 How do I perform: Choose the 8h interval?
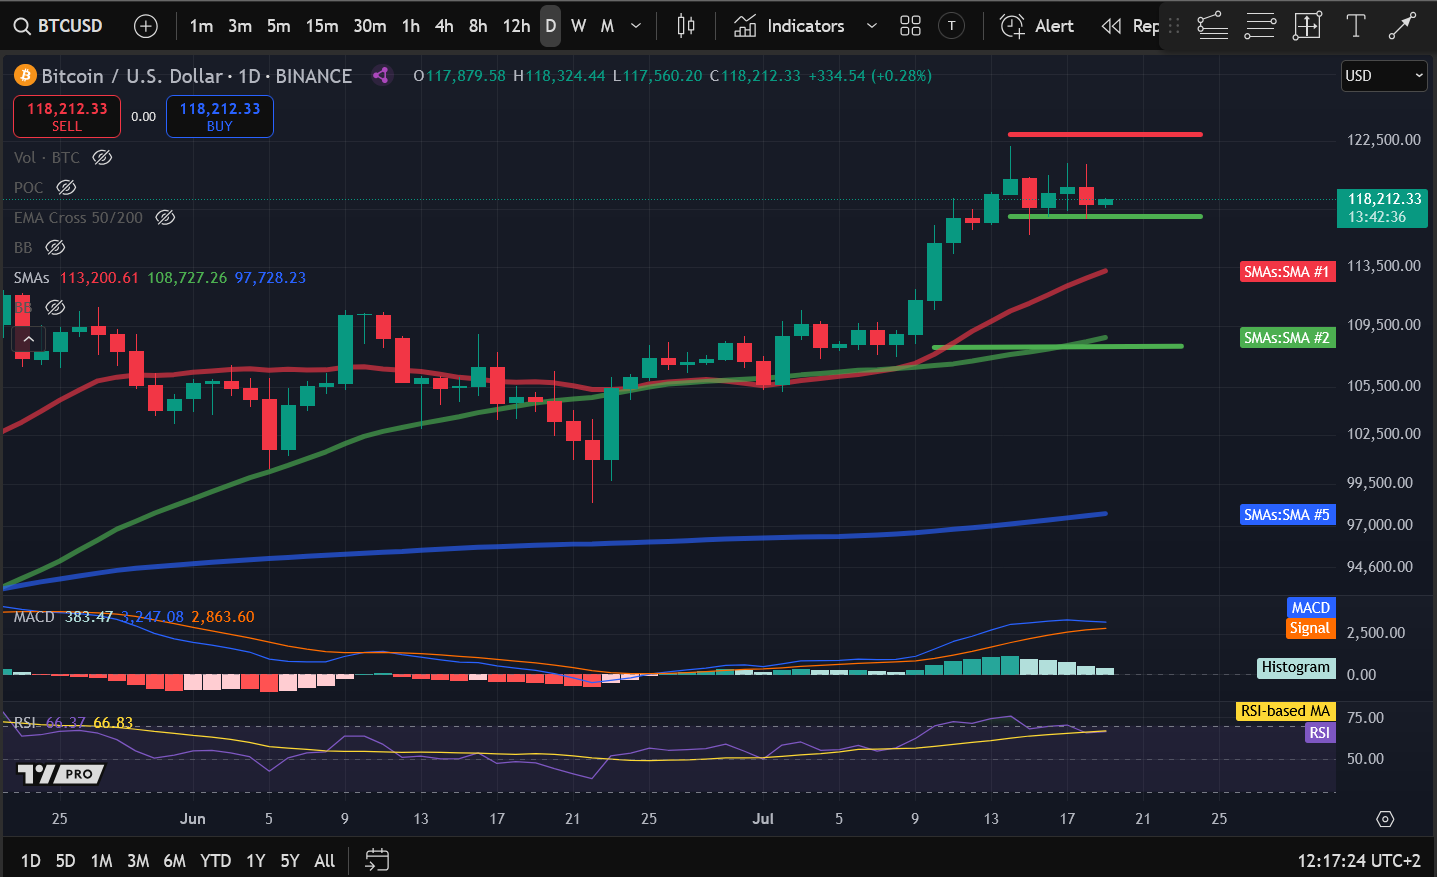pos(478,26)
